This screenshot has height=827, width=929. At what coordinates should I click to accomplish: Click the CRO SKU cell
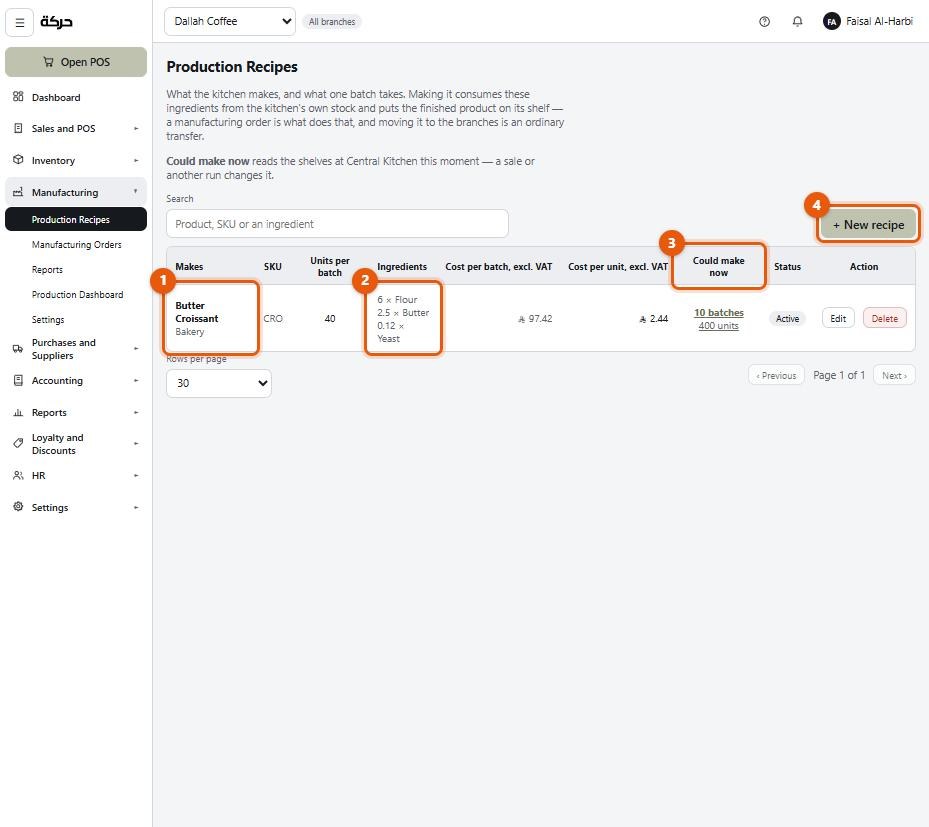[x=273, y=318]
